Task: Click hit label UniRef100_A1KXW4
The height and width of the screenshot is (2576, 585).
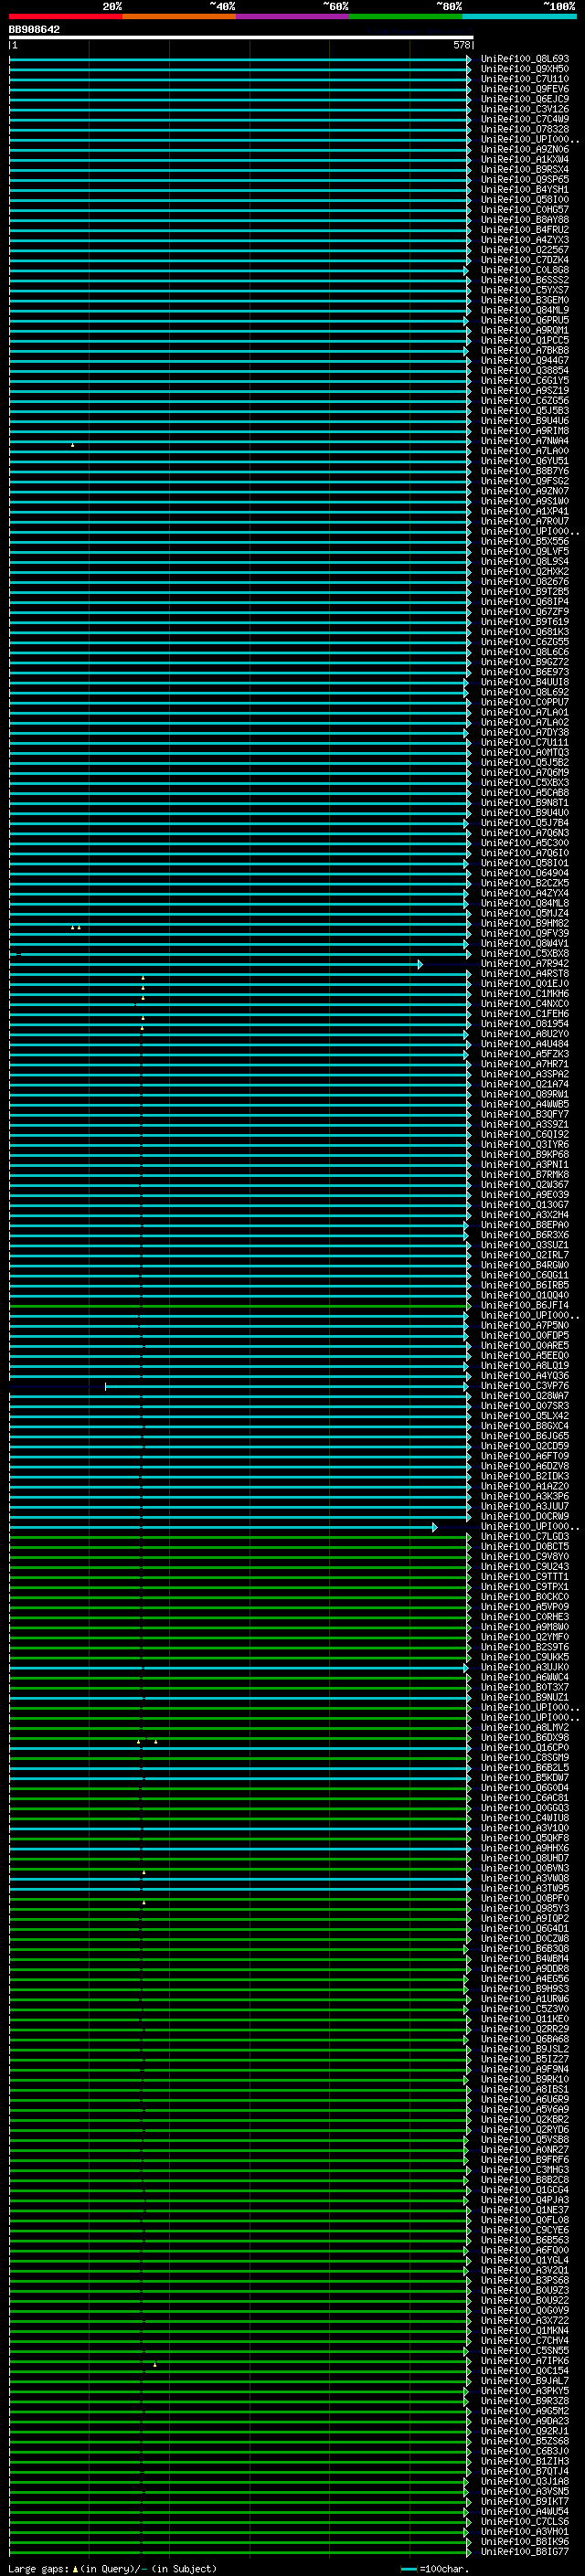Action: pyautogui.click(x=525, y=159)
